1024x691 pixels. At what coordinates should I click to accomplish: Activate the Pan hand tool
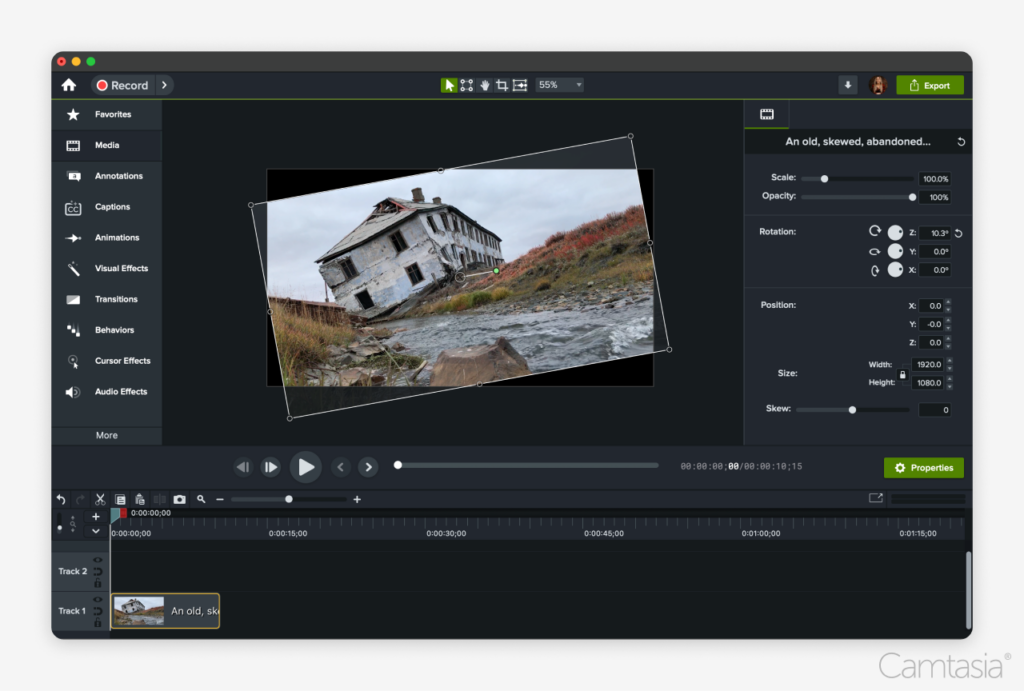(x=484, y=85)
